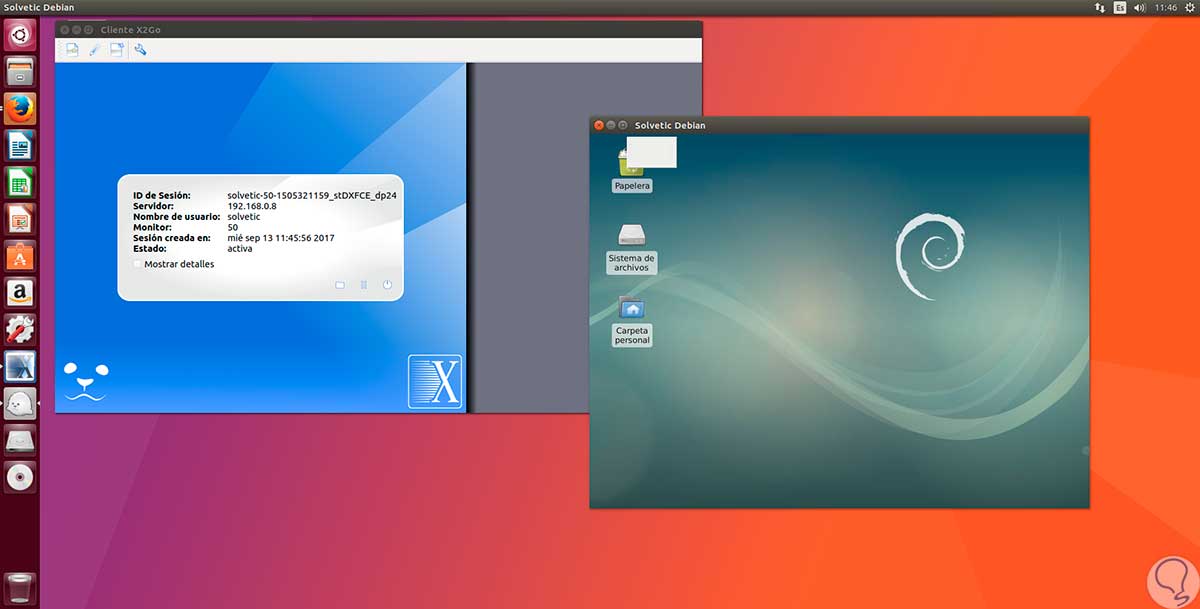Open the Trash at bottom of the launcher

20,588
